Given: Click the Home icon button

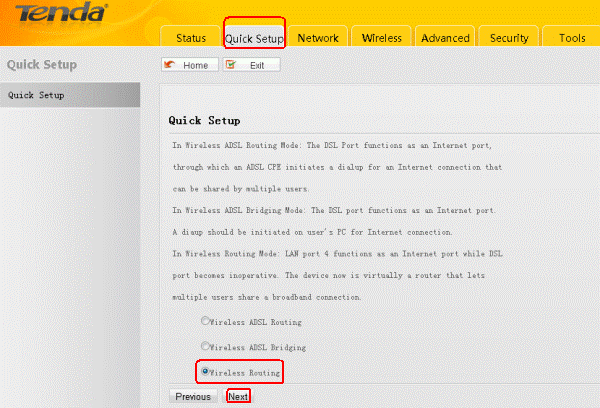Looking at the screenshot, I should click(185, 64).
